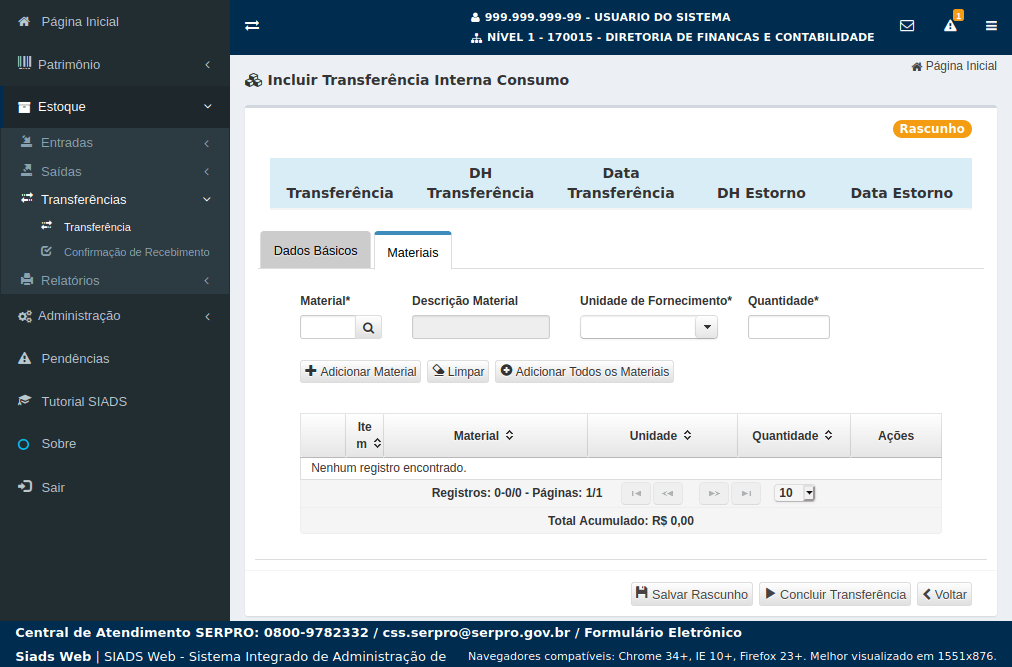Image resolution: width=1012 pixels, height=667 pixels.
Task: Click the Material code input field
Action: [x=328, y=327]
